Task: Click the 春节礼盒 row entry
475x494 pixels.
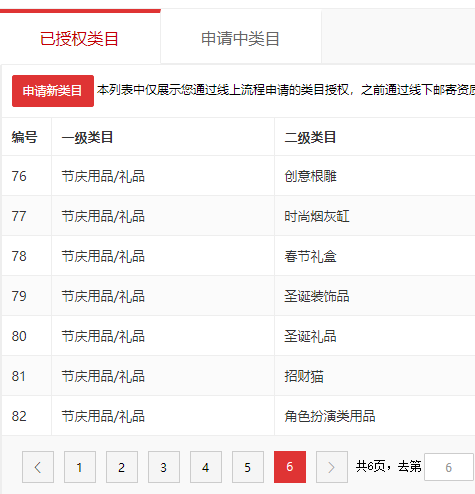Action: 238,256
